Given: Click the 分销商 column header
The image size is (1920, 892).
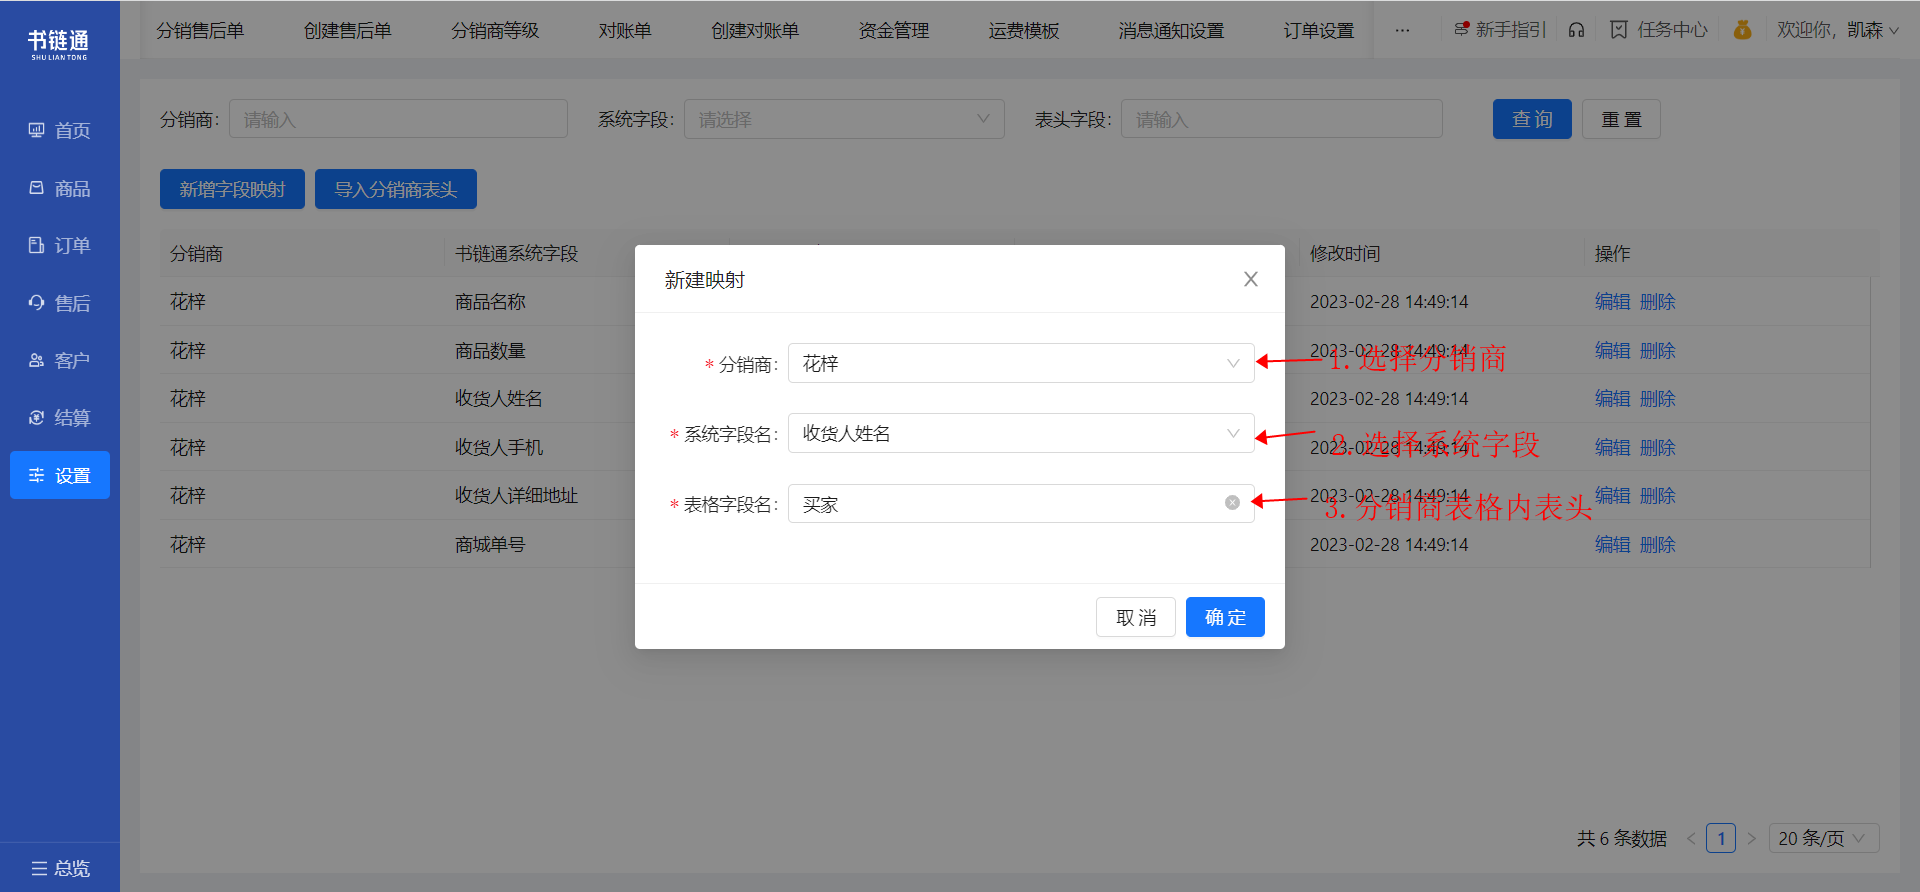Looking at the screenshot, I should click(196, 253).
